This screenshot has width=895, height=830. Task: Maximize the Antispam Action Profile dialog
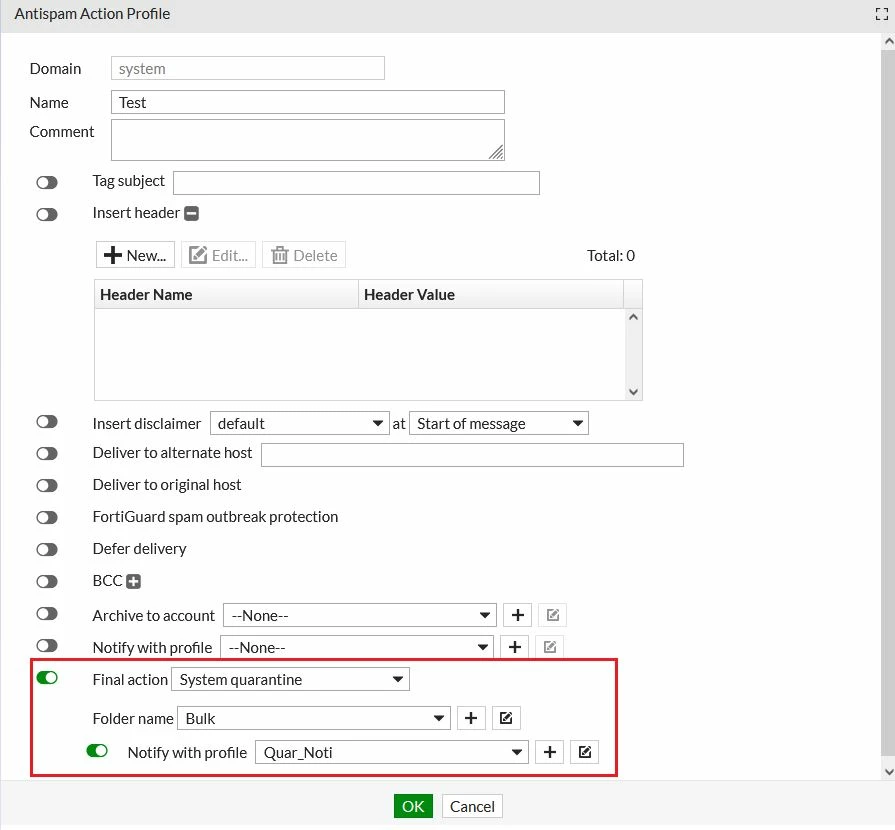point(881,14)
